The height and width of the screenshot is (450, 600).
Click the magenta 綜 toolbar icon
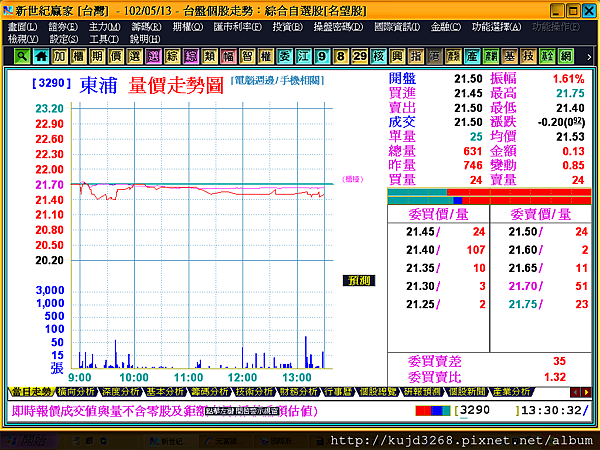click(191, 56)
